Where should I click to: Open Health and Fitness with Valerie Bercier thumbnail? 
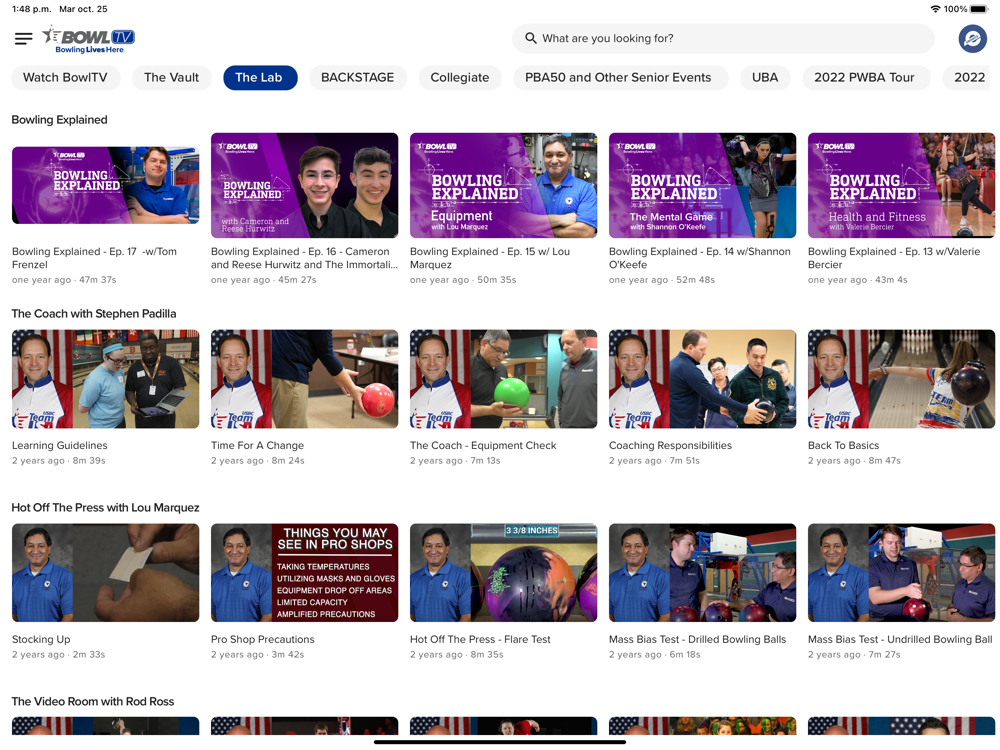[901, 185]
